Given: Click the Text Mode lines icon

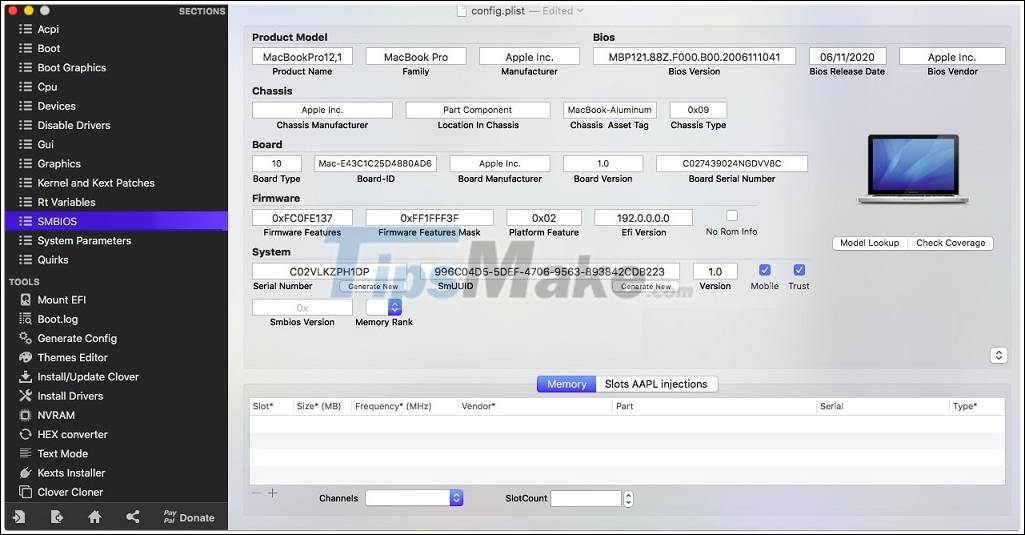Looking at the screenshot, I should (x=25, y=453).
